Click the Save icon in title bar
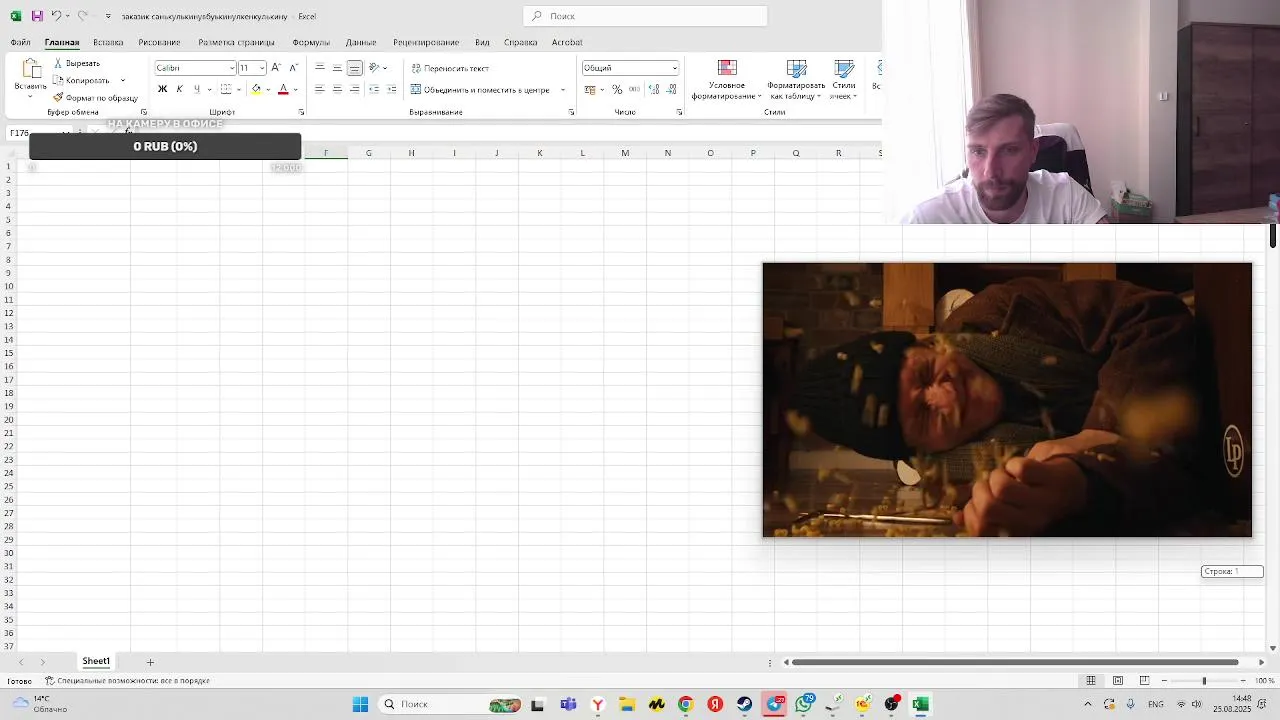The height and width of the screenshot is (720, 1280). pyautogui.click(x=37, y=16)
